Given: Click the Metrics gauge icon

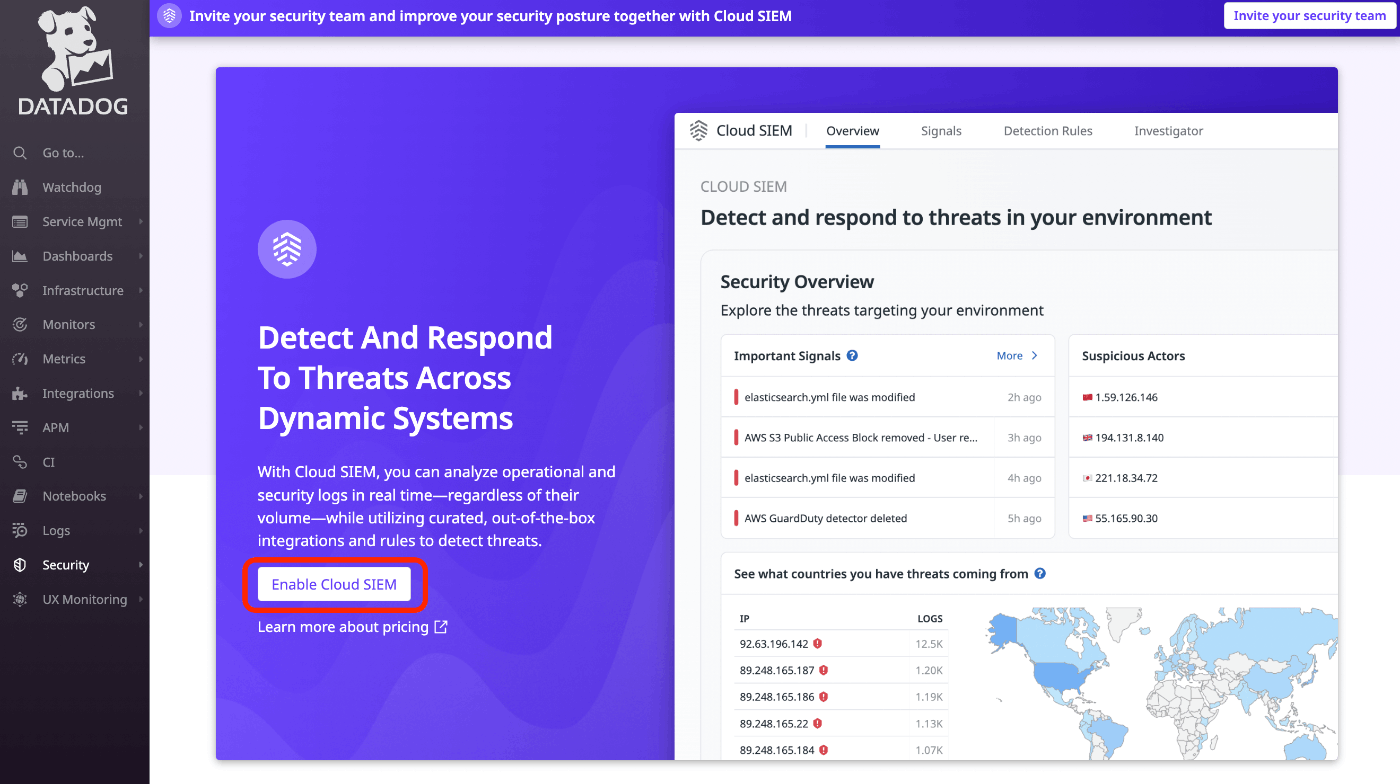Looking at the screenshot, I should point(20,359).
